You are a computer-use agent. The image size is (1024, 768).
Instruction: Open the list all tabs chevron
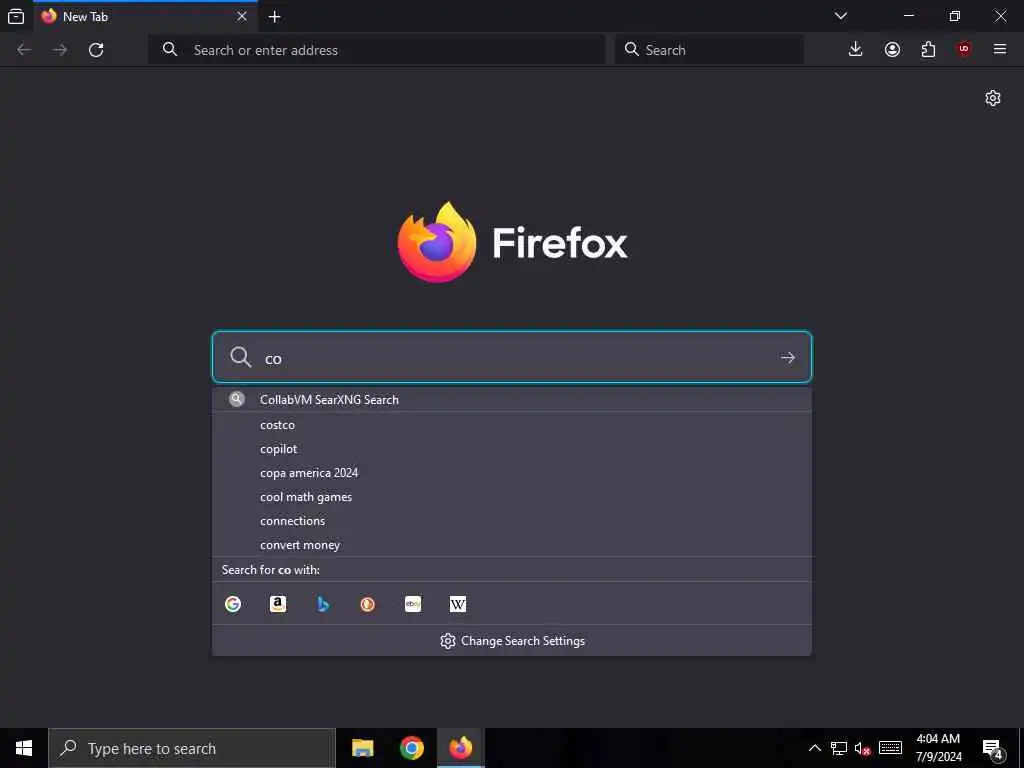840,16
